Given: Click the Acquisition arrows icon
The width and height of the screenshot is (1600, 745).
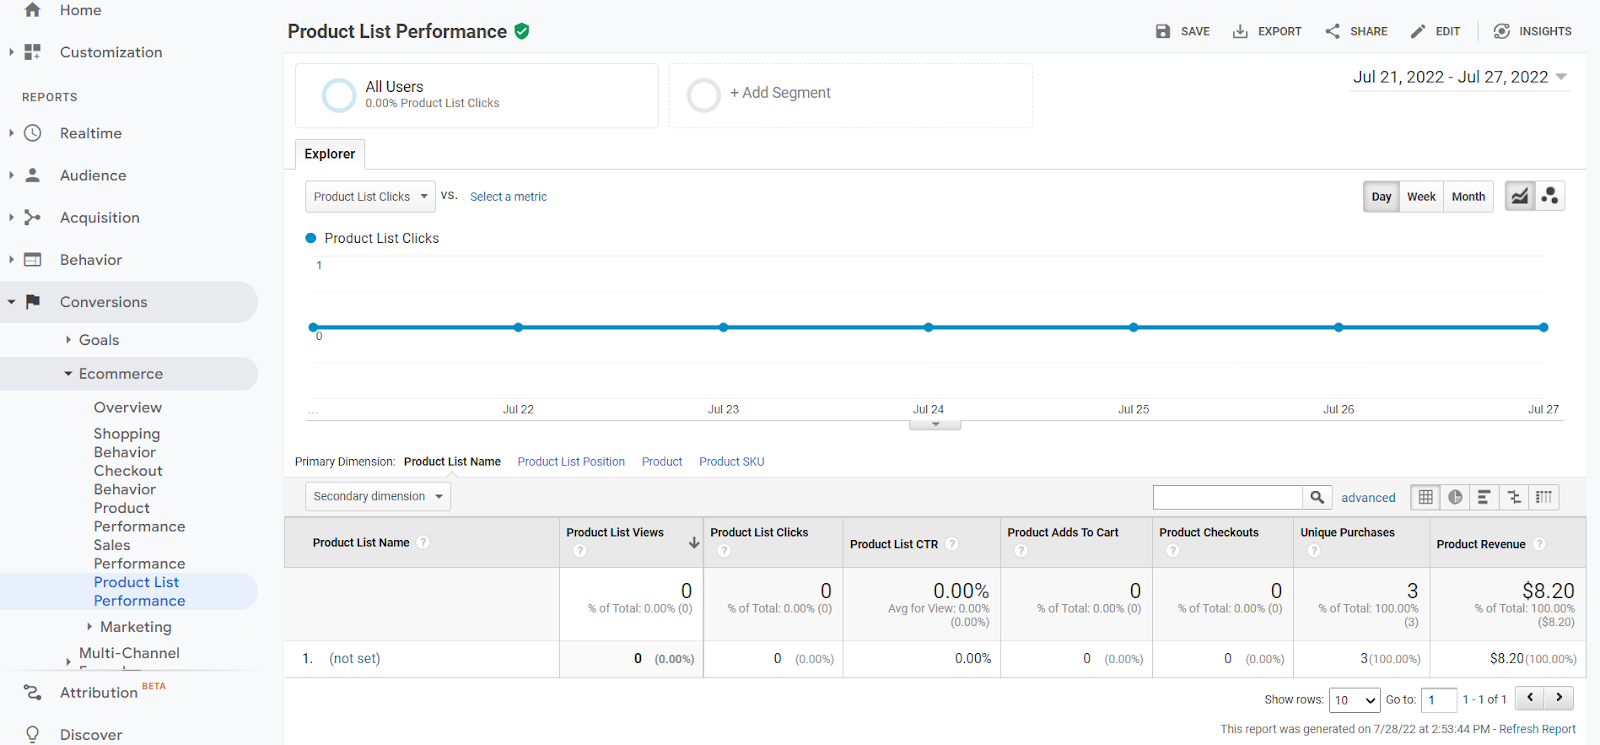Looking at the screenshot, I should (32, 217).
